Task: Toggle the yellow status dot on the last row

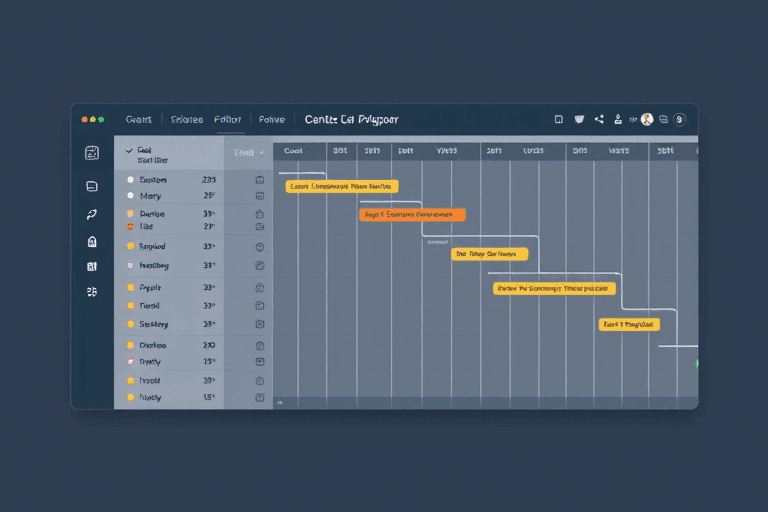Action: (130, 397)
